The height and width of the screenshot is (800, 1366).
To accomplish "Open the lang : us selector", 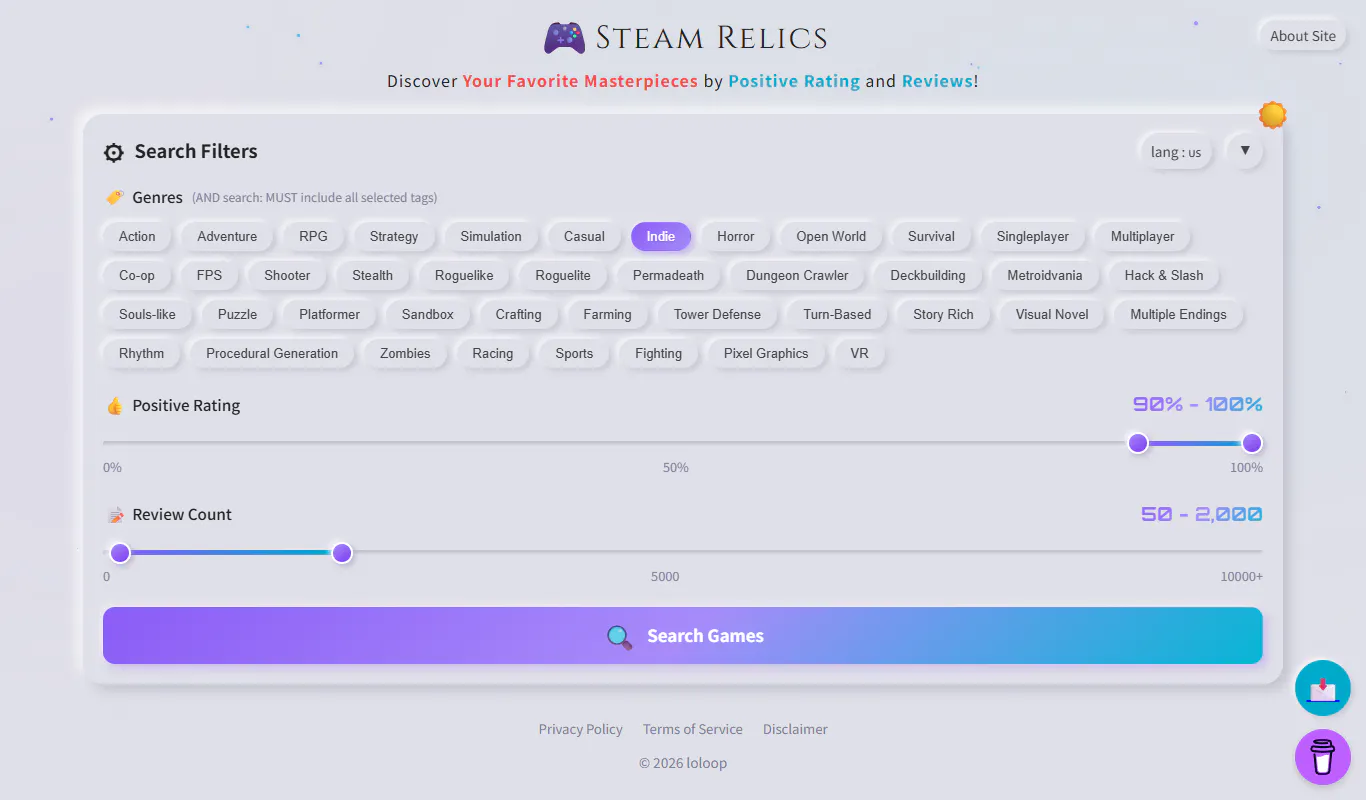I will point(1176,152).
